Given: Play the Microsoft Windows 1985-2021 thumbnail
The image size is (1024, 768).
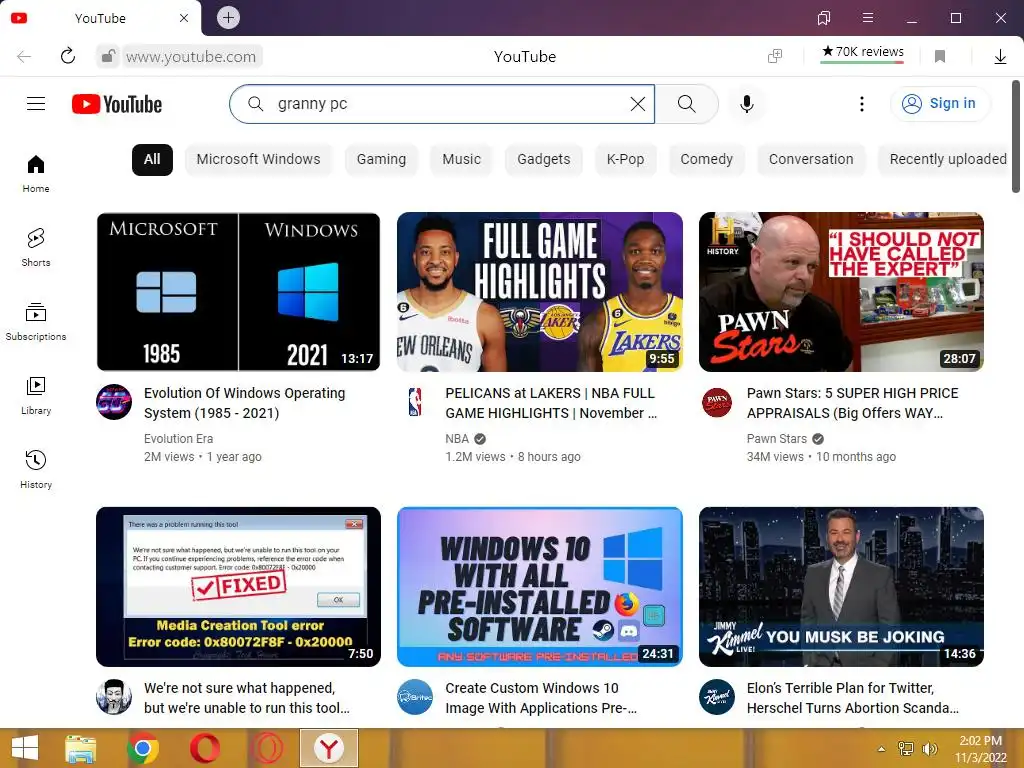Looking at the screenshot, I should [238, 292].
